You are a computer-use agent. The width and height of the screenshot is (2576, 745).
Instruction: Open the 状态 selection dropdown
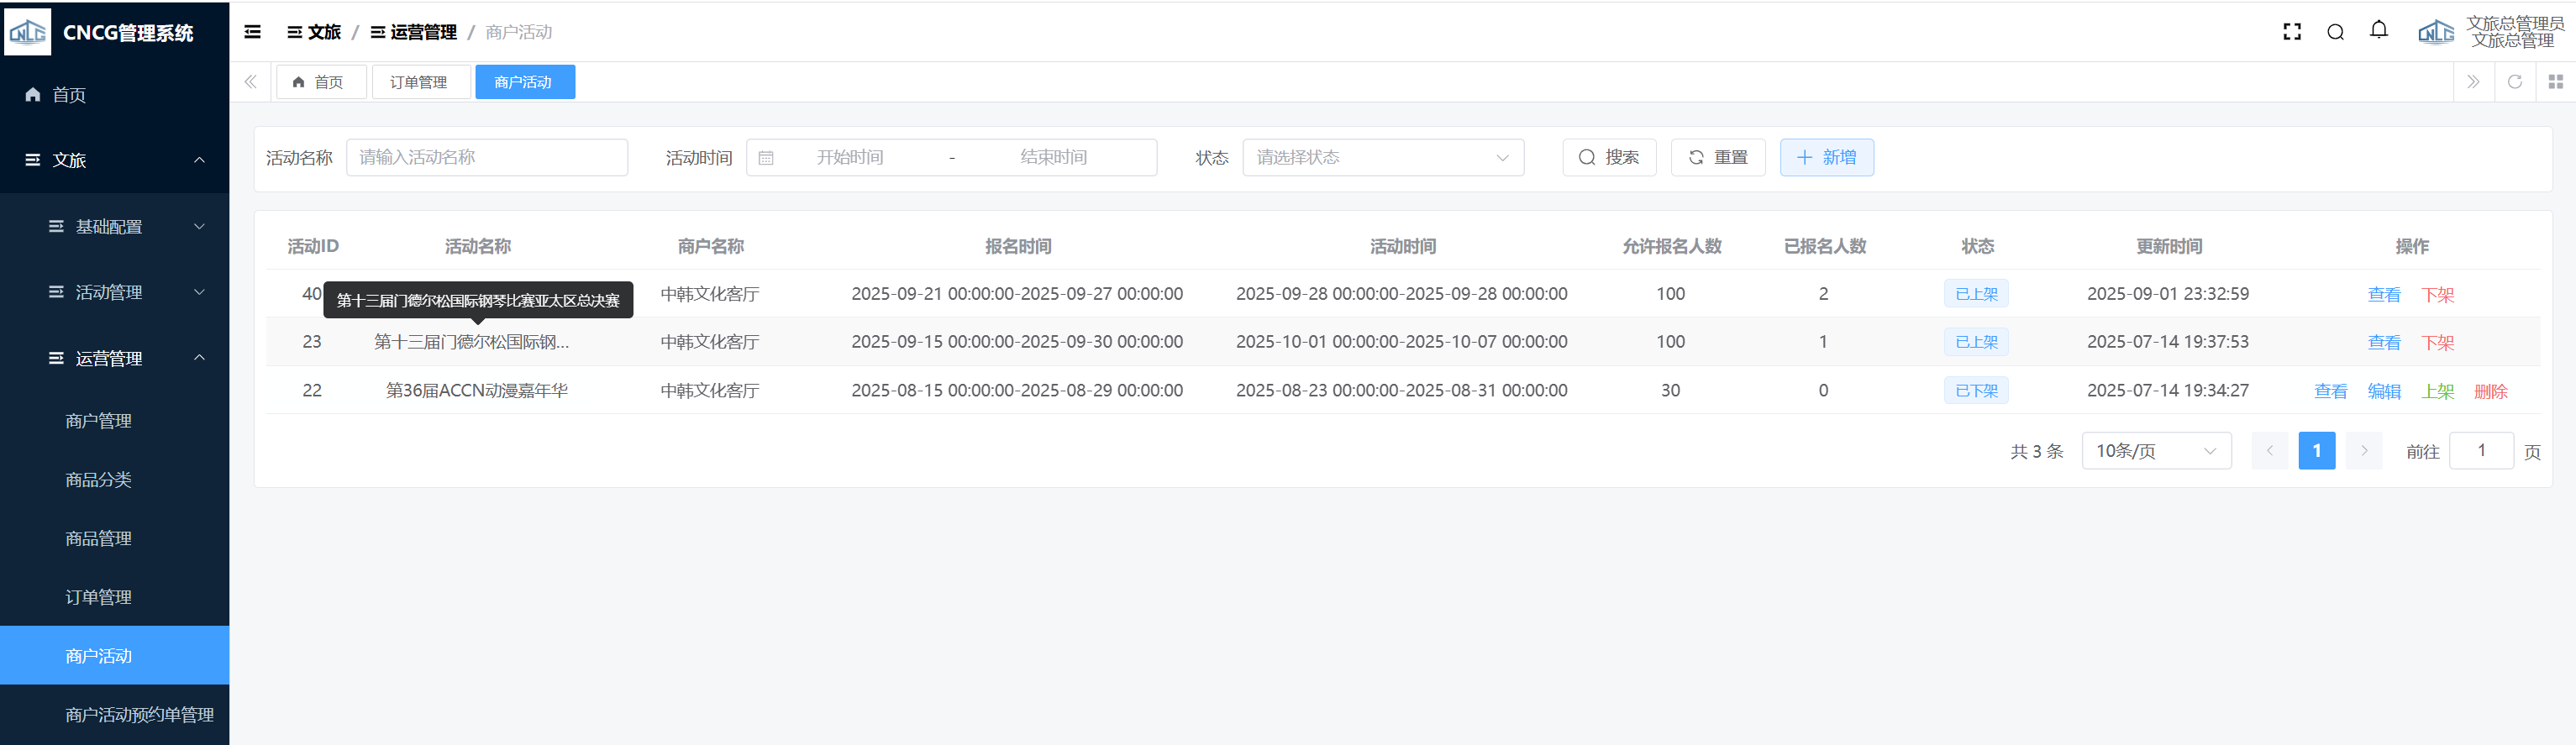tap(1382, 158)
